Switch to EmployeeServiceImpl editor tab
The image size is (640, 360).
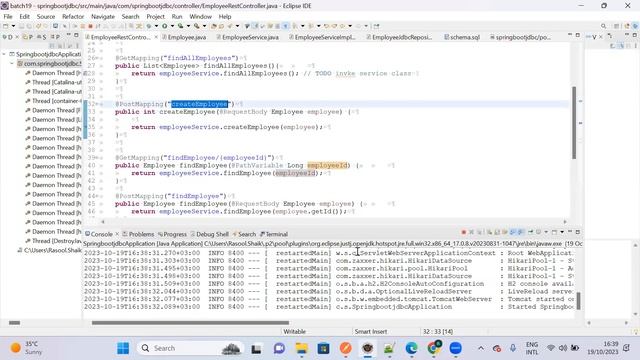point(322,37)
